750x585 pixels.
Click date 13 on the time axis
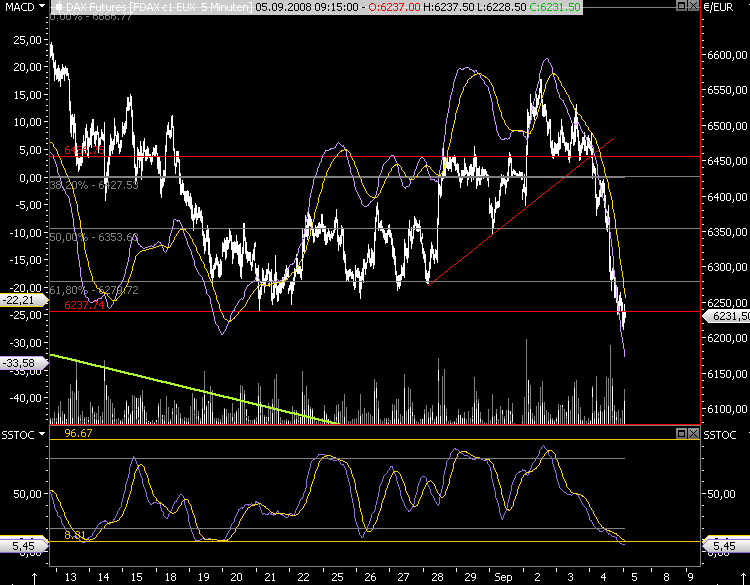[x=70, y=577]
